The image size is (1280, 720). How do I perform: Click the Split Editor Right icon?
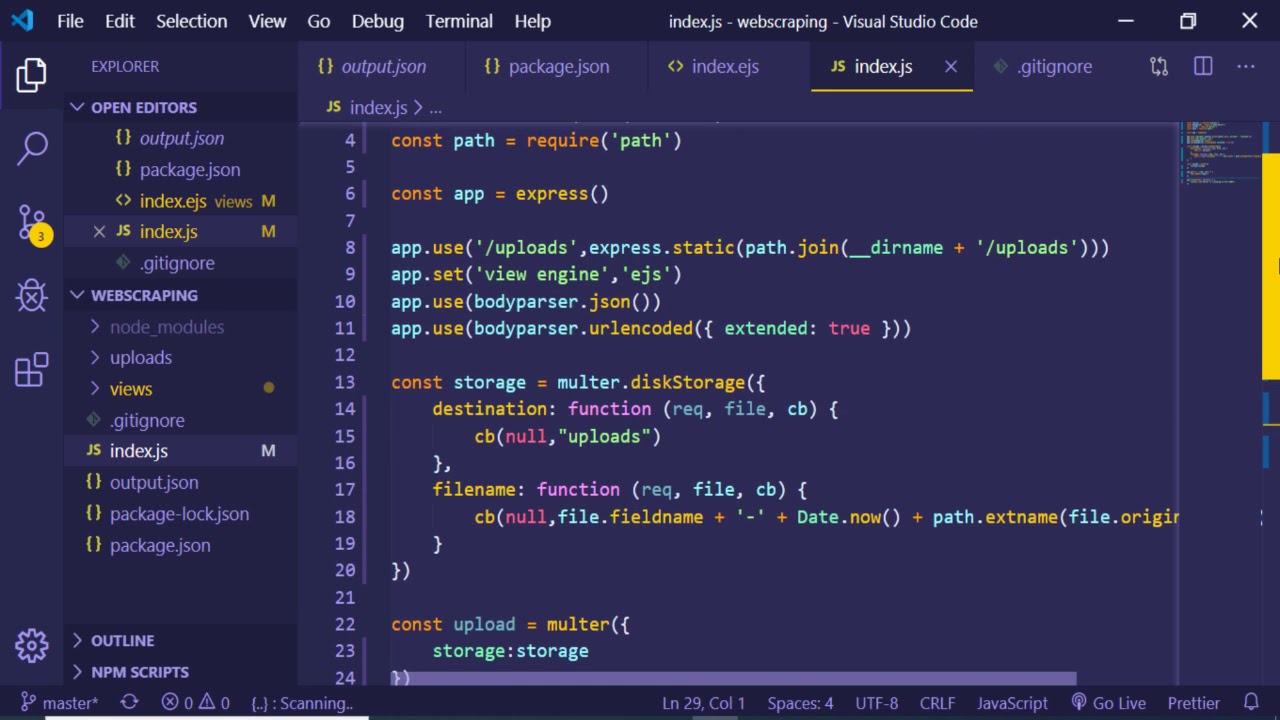pos(1203,67)
